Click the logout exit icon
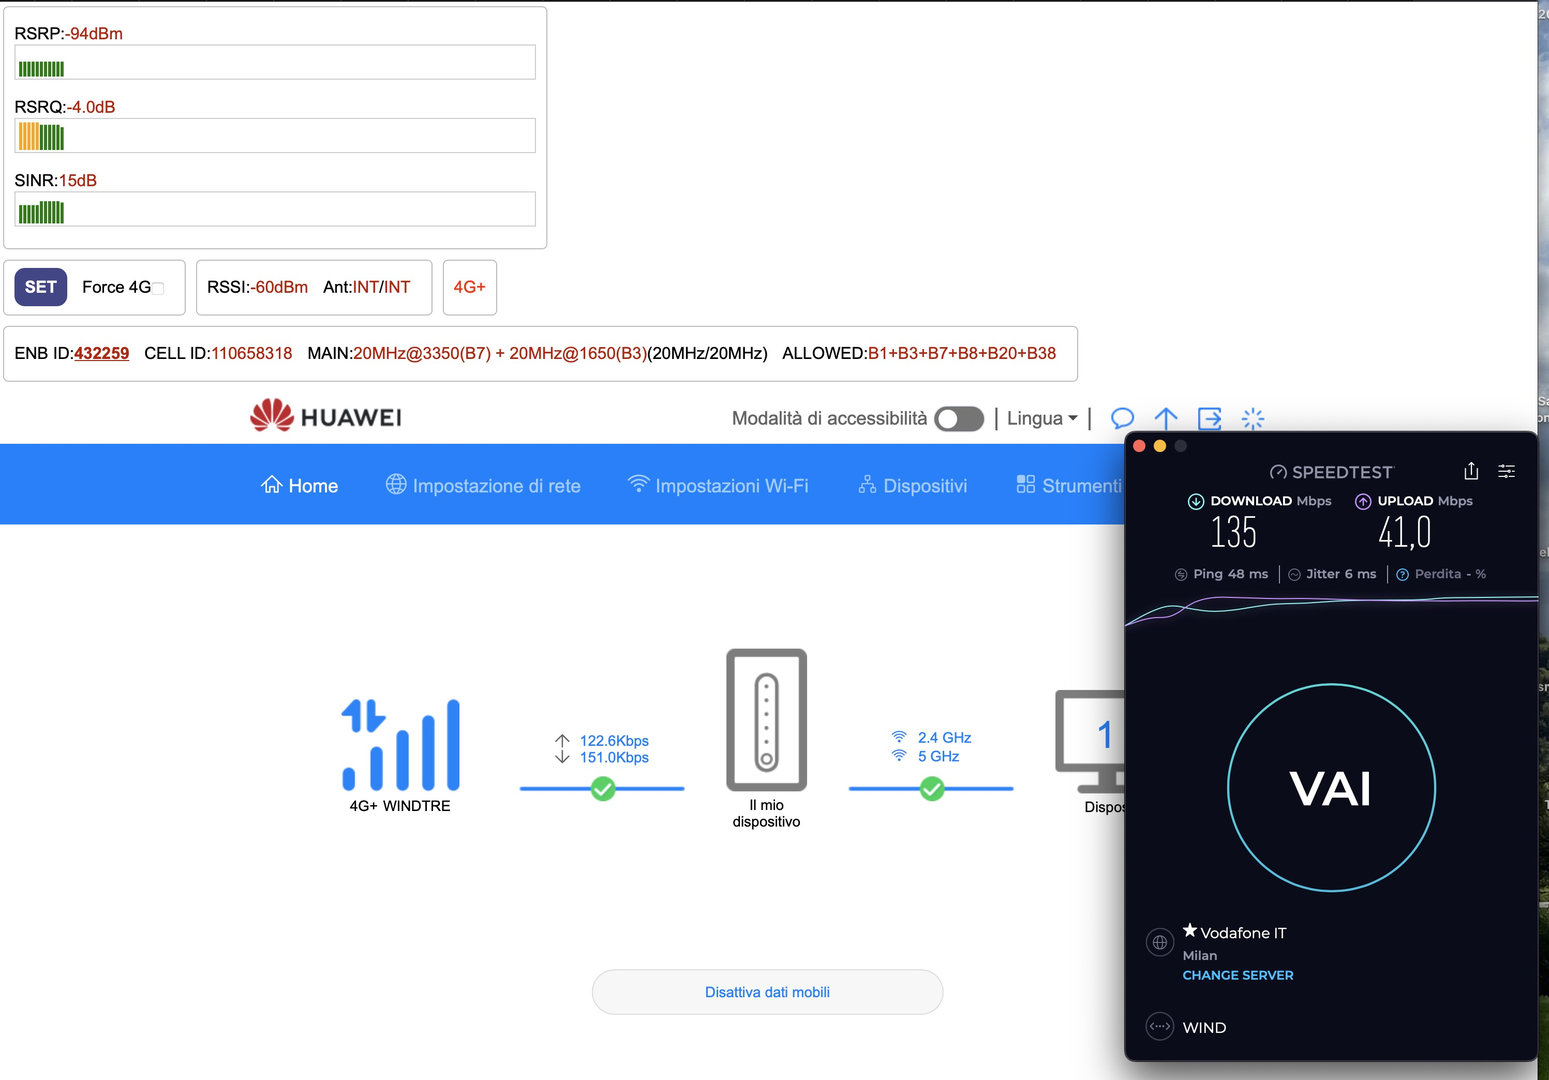Image resolution: width=1549 pixels, height=1080 pixels. pos(1209,418)
